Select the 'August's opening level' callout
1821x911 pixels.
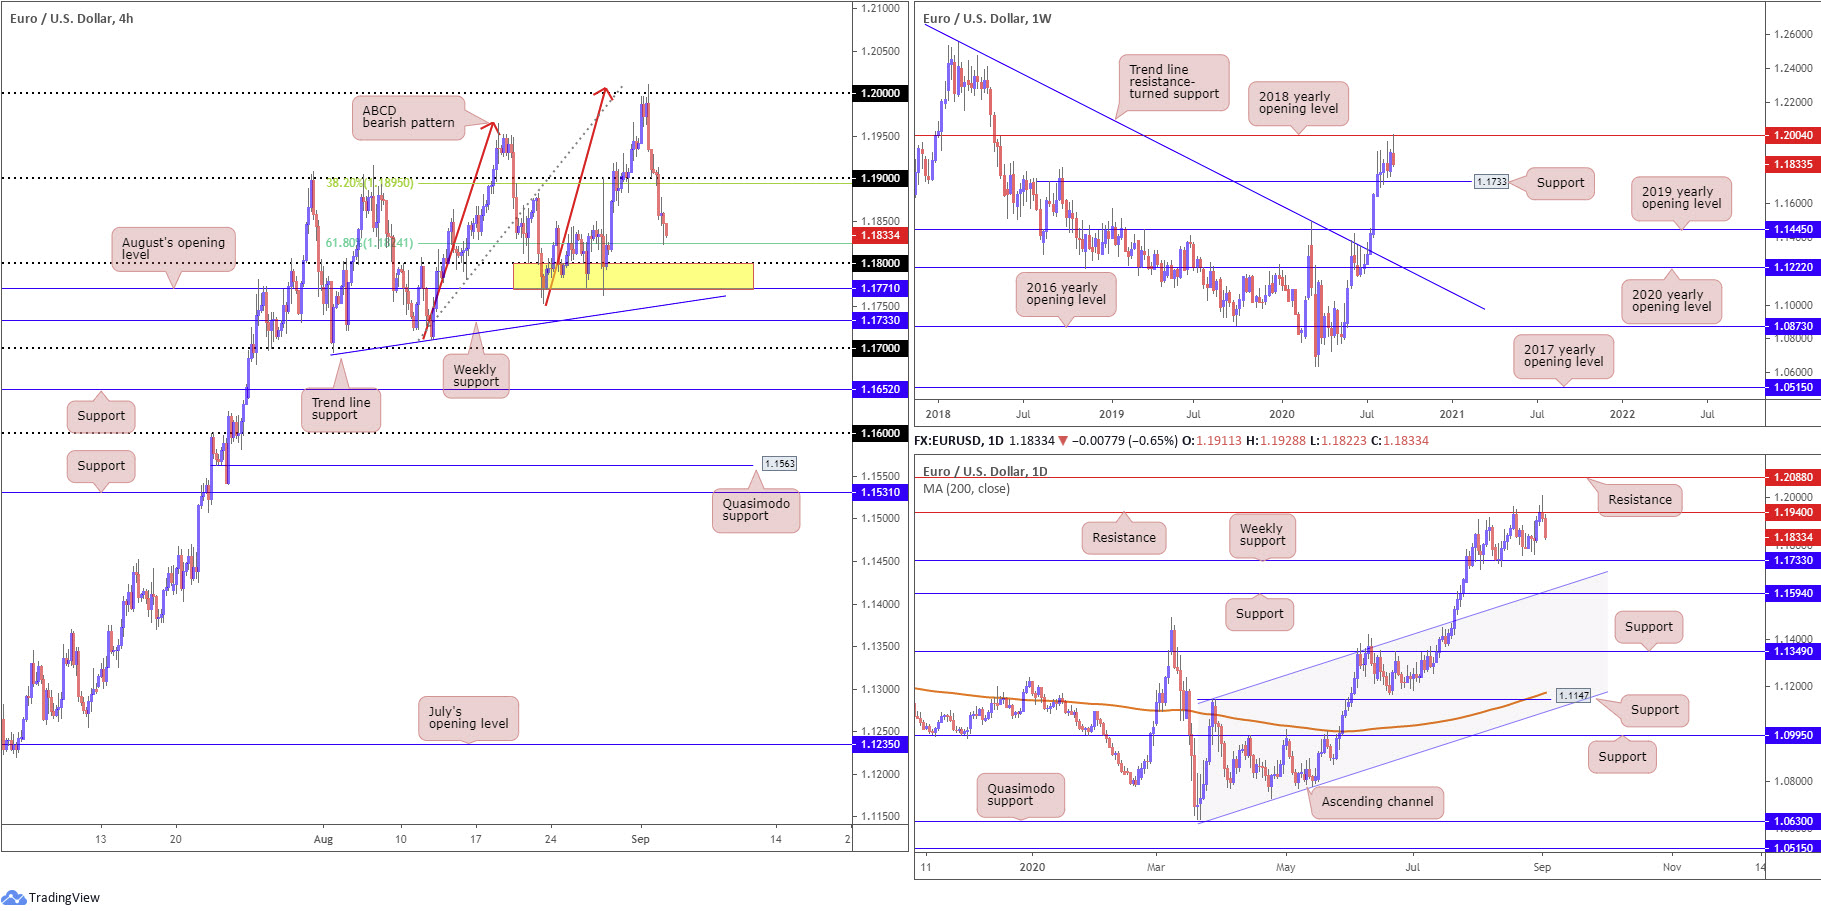point(173,248)
